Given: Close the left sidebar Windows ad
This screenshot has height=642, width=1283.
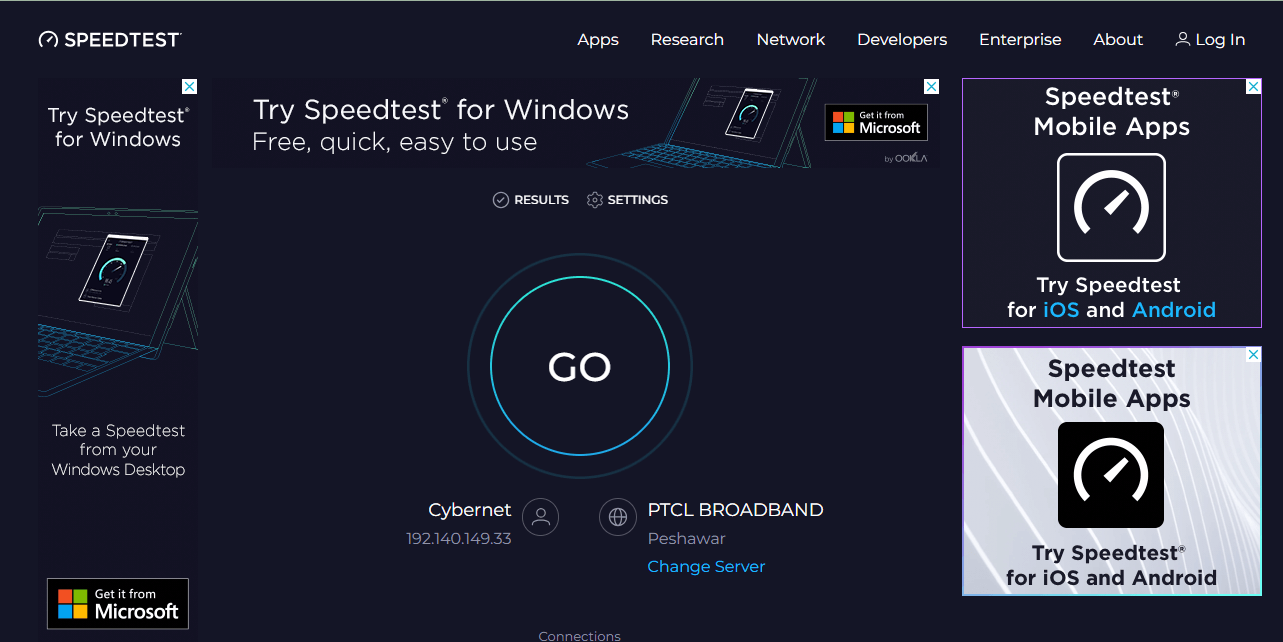Looking at the screenshot, I should click(189, 87).
